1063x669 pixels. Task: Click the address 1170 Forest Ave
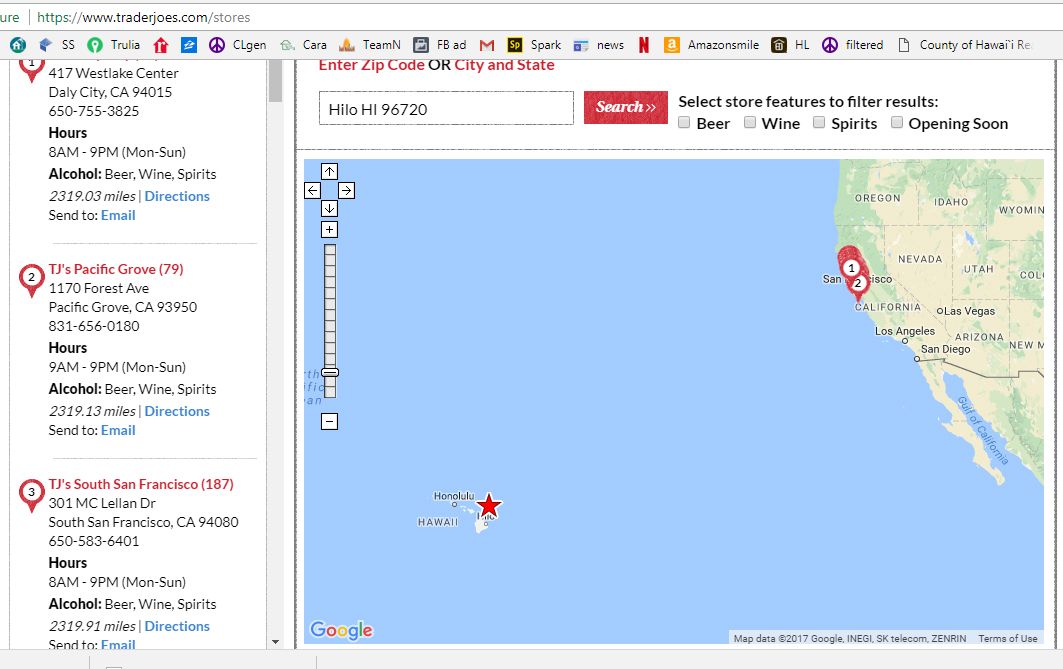pyautogui.click(x=98, y=288)
